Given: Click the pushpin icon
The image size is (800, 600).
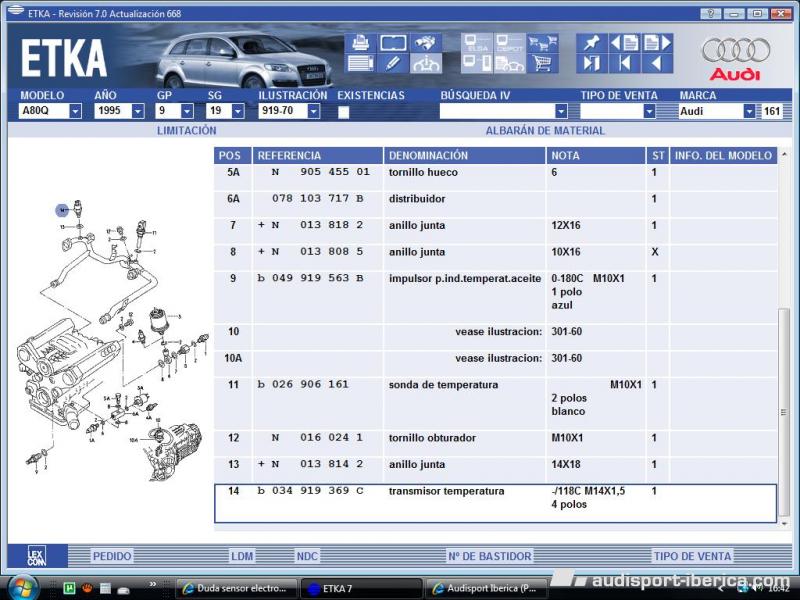Looking at the screenshot, I should [592, 43].
